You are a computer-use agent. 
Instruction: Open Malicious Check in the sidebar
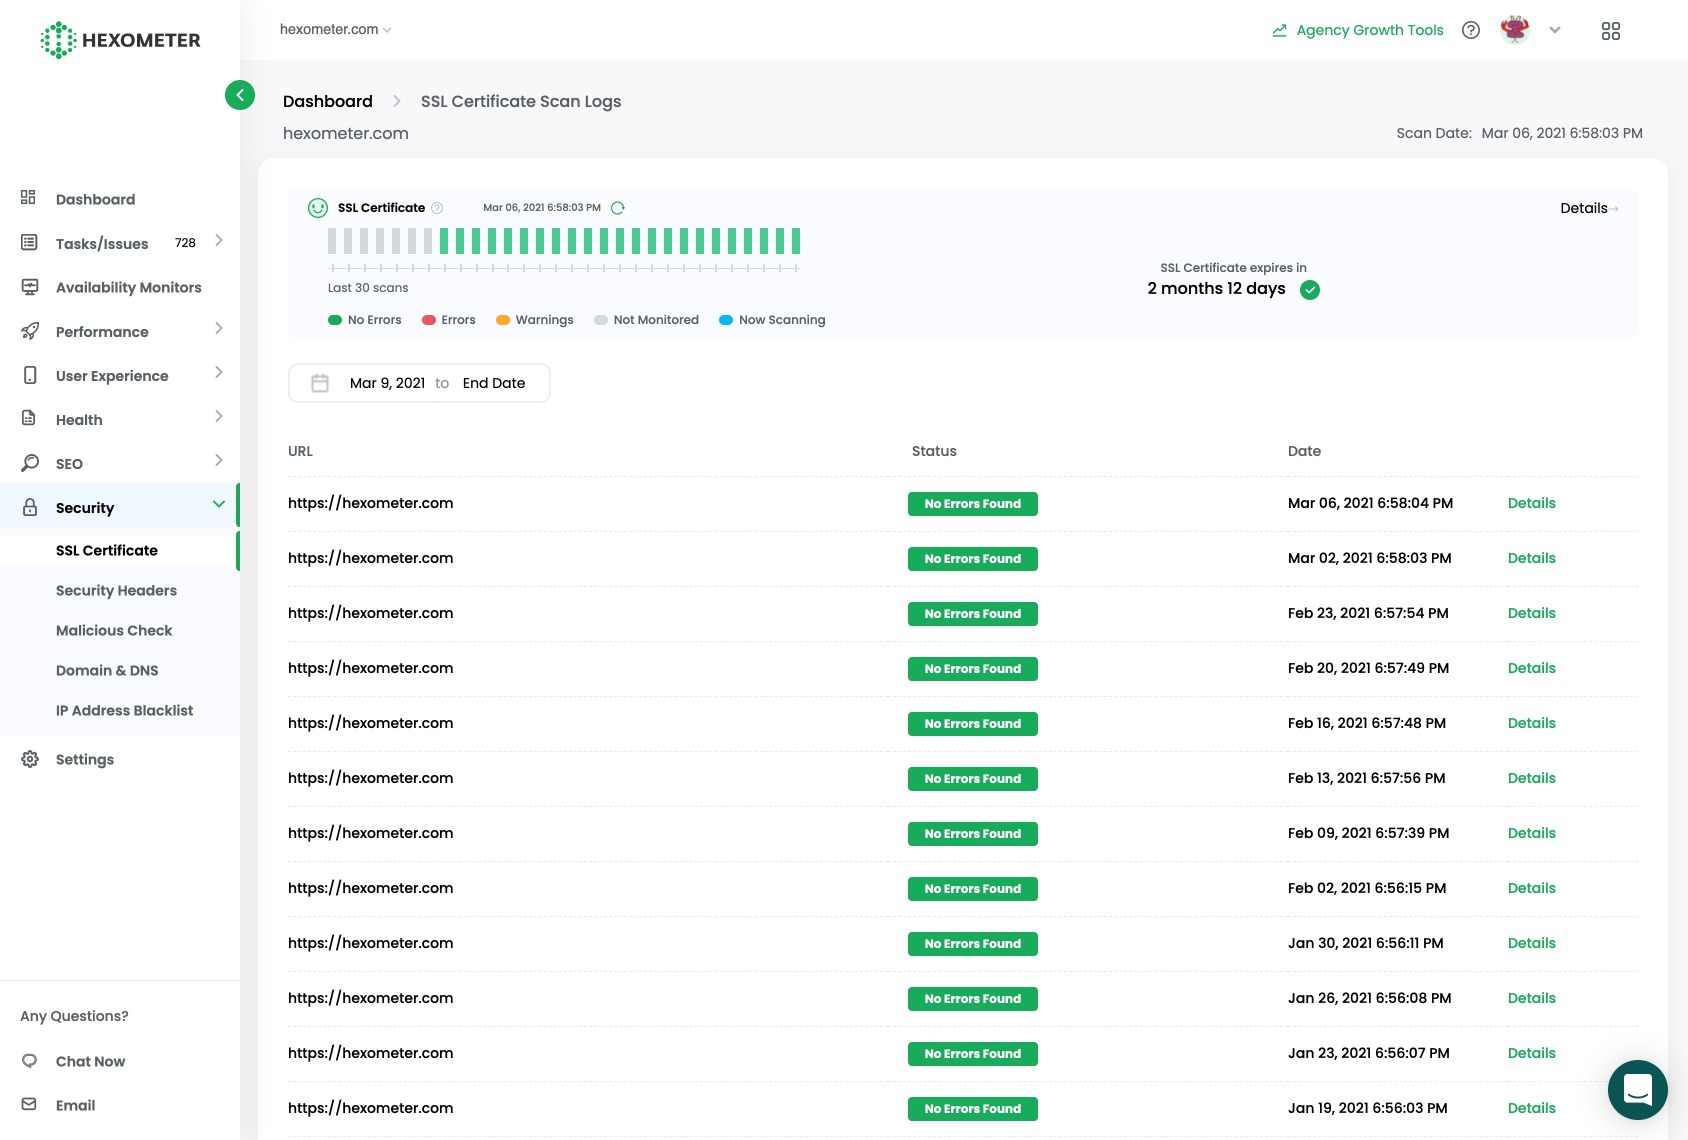114,630
